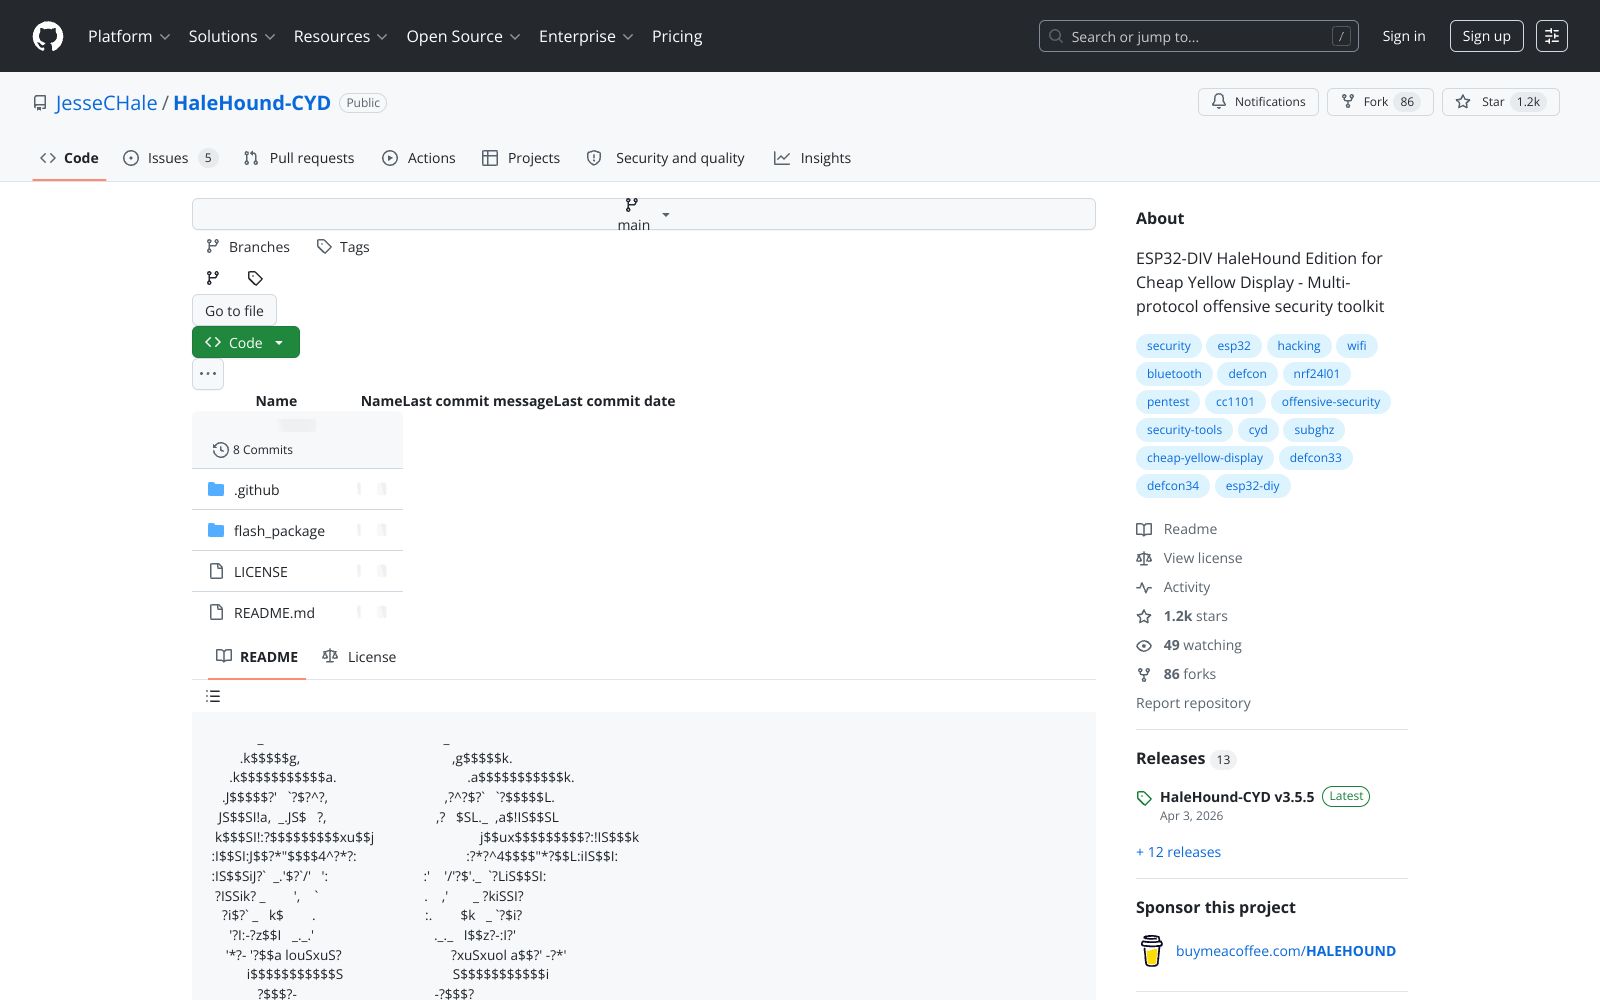Viewport: 1600px width, 1000px height.
Task: Fork the repository
Action: pos(1380,102)
